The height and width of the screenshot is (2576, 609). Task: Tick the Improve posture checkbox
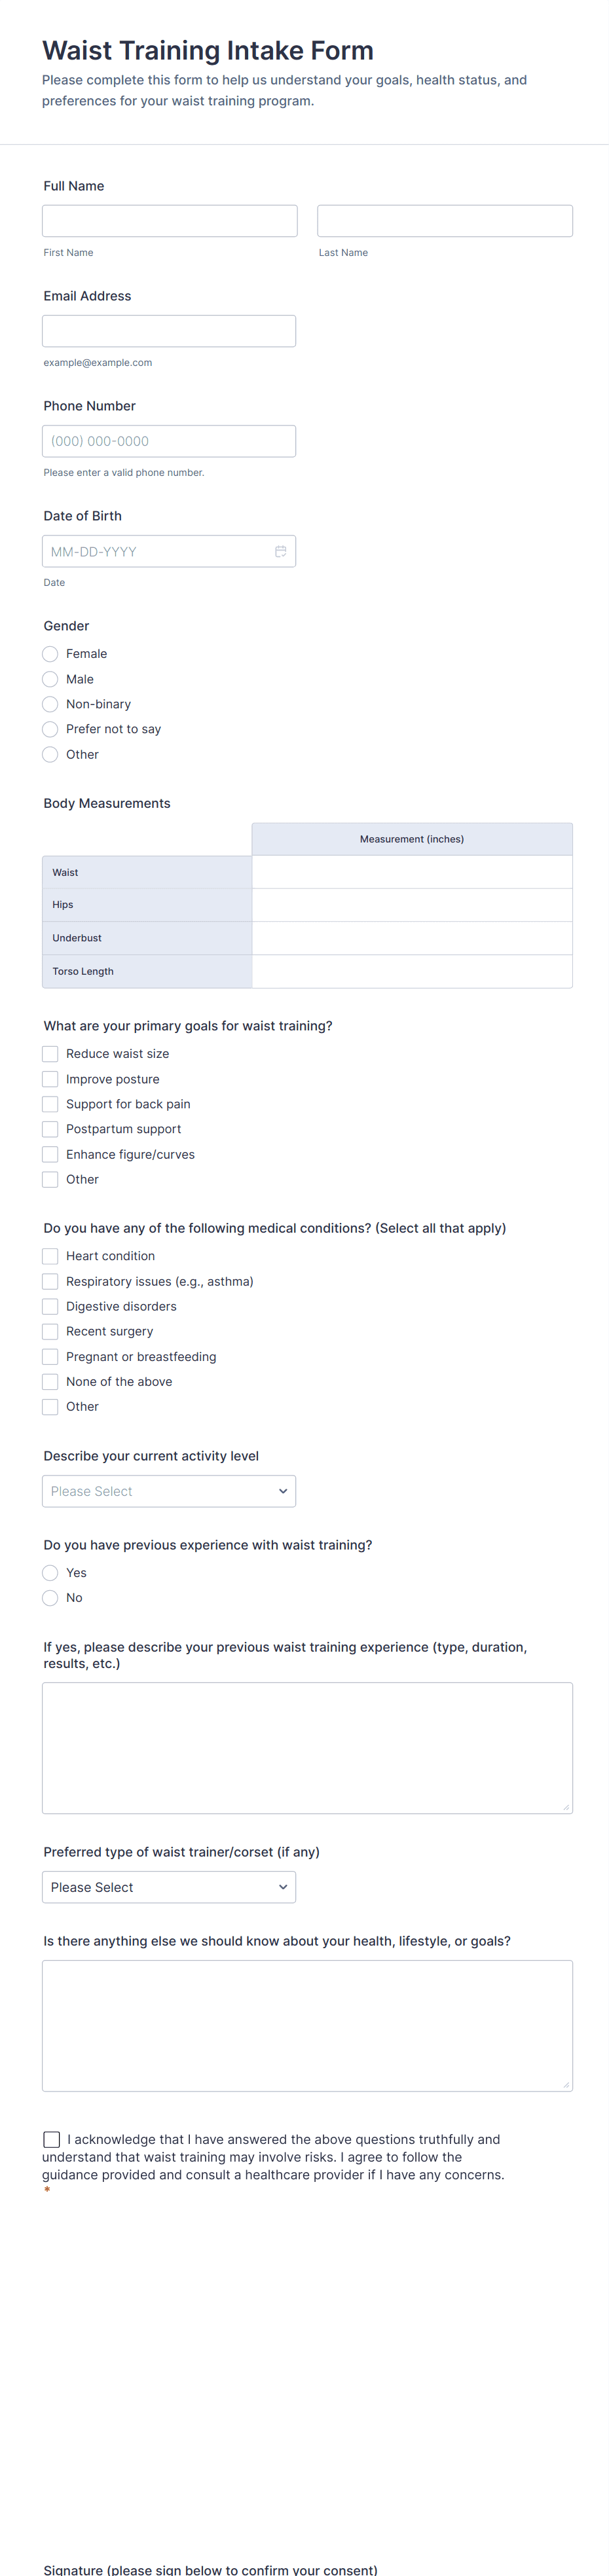point(50,1079)
